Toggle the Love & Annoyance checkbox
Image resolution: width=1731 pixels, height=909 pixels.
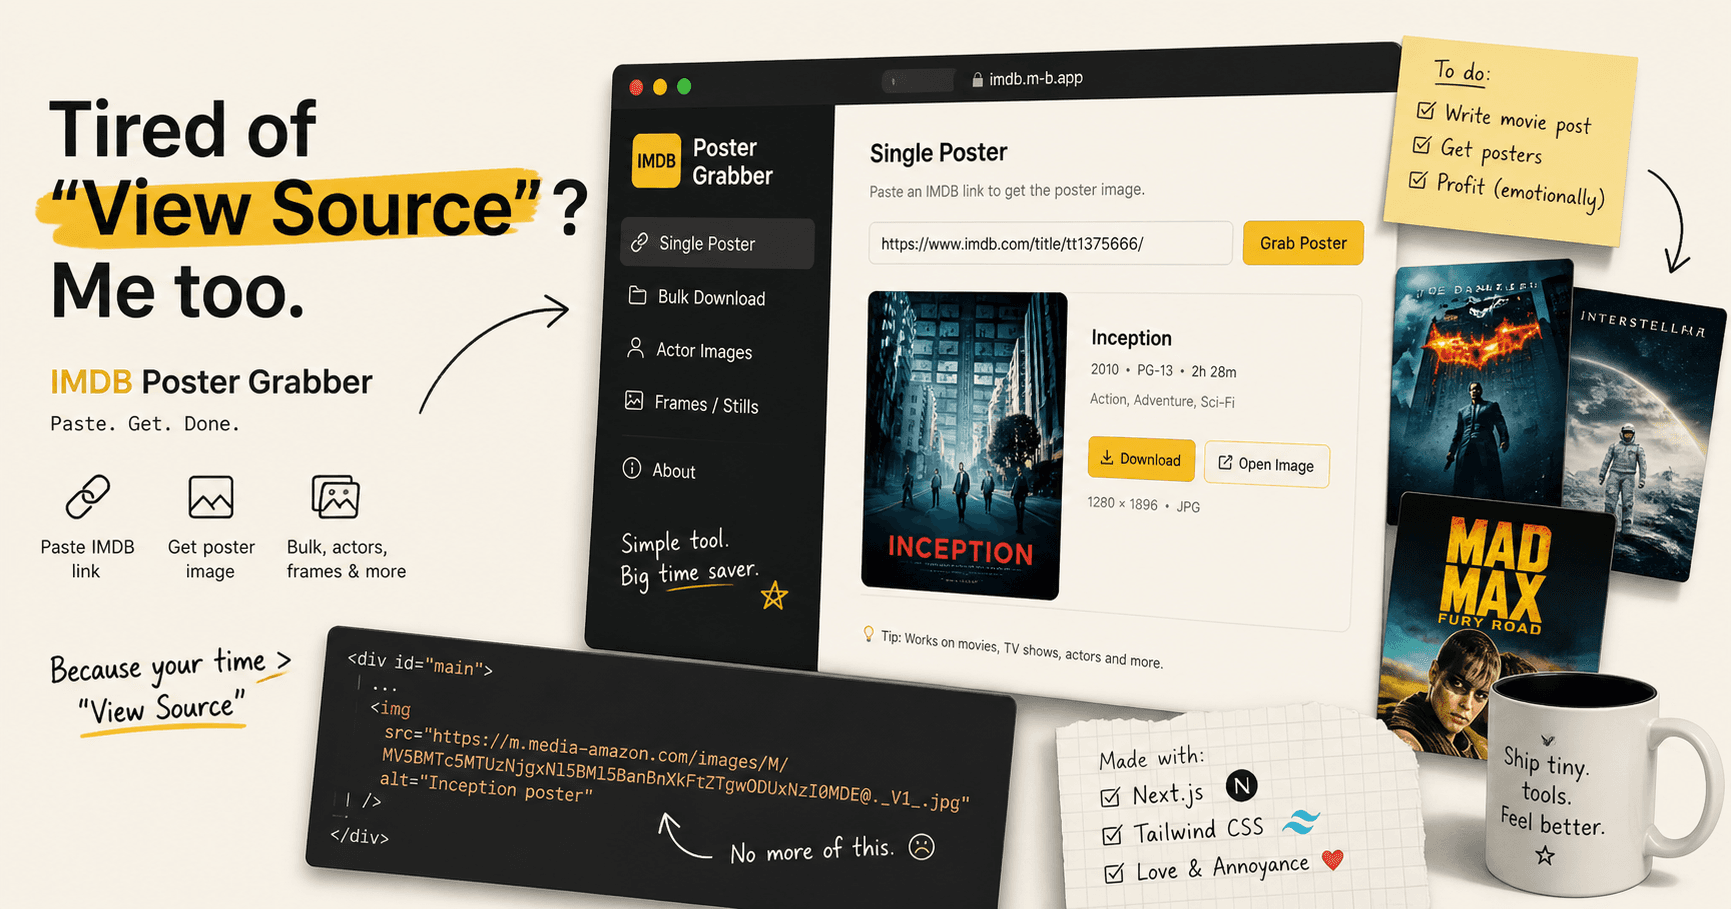1114,873
